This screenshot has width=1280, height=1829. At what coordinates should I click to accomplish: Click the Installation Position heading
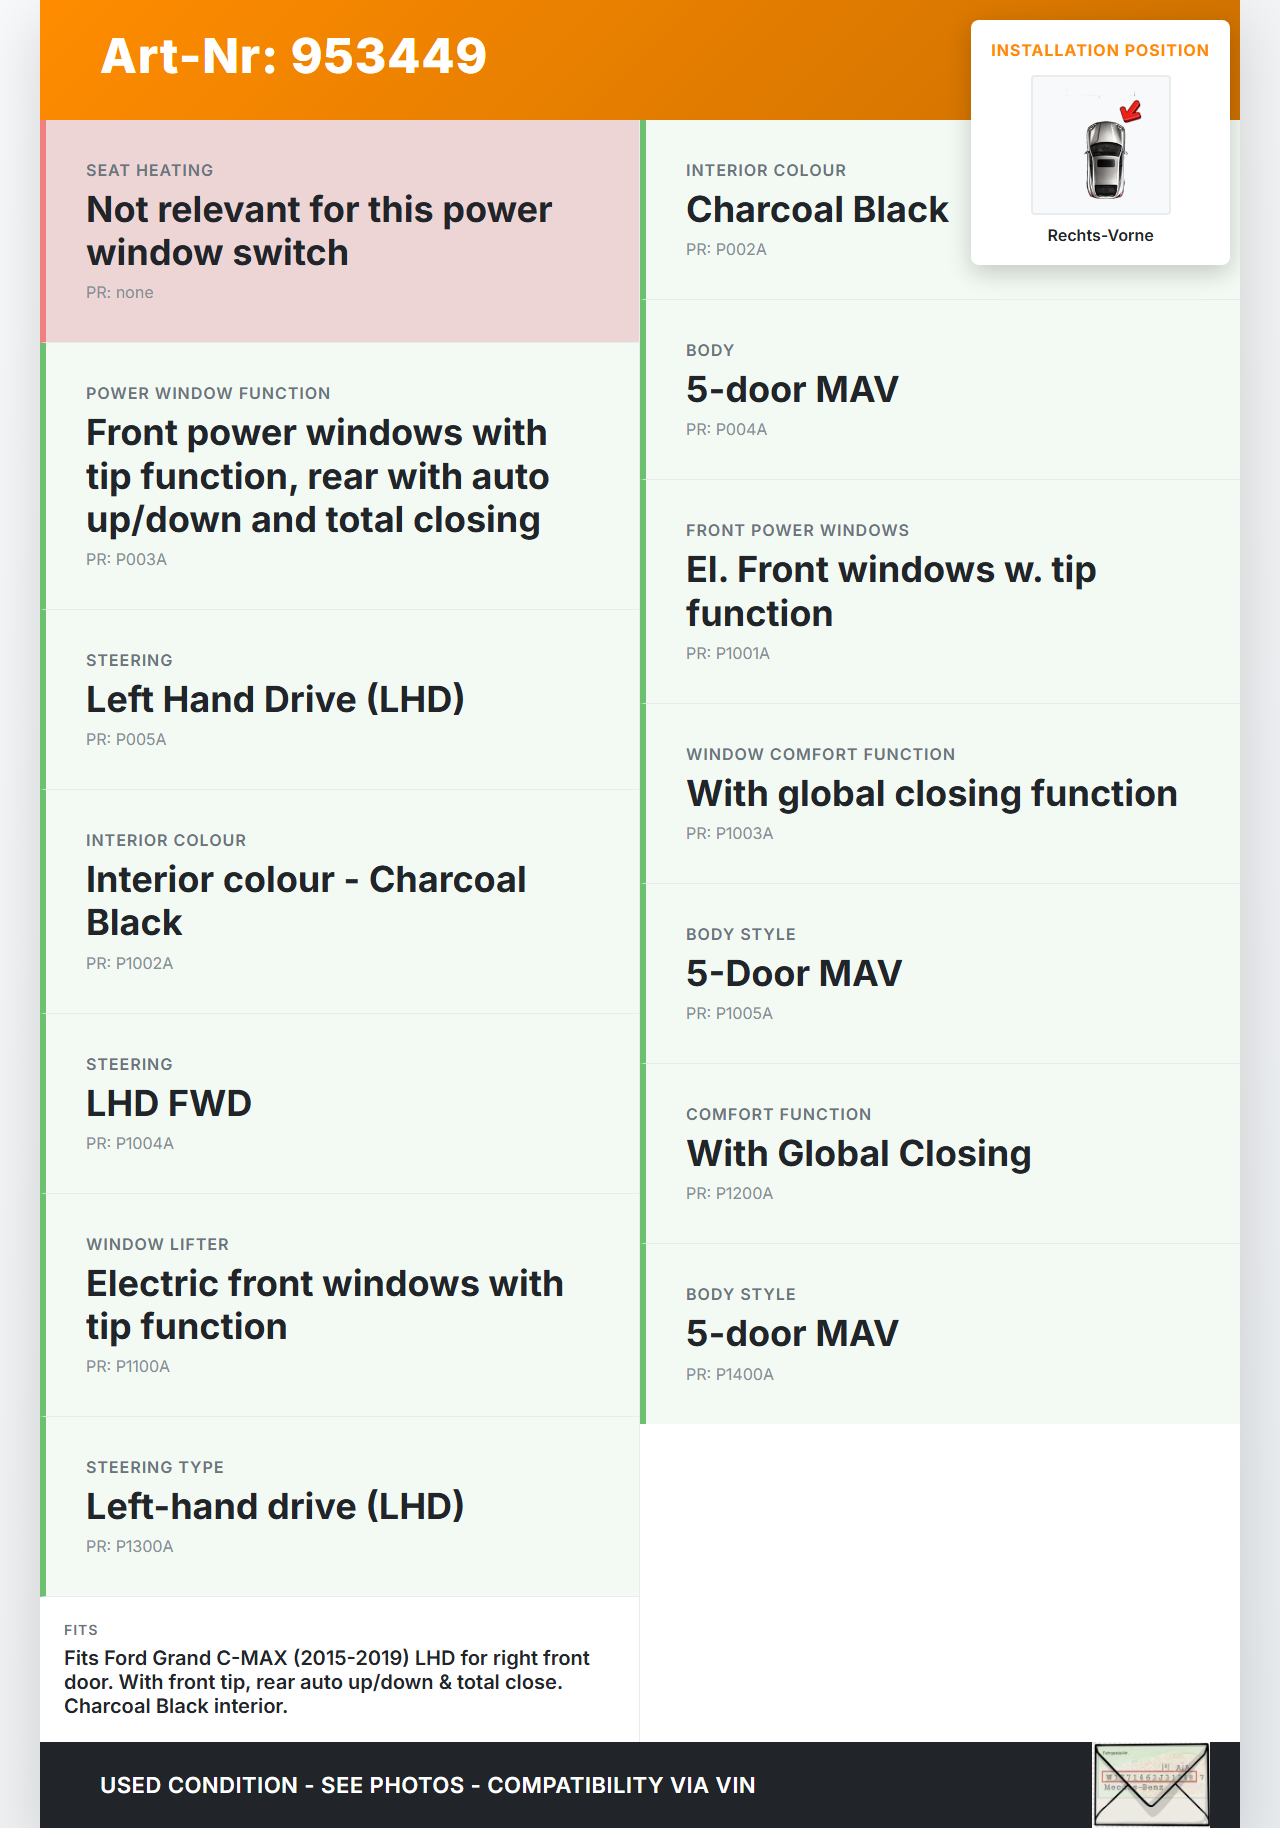click(1099, 51)
